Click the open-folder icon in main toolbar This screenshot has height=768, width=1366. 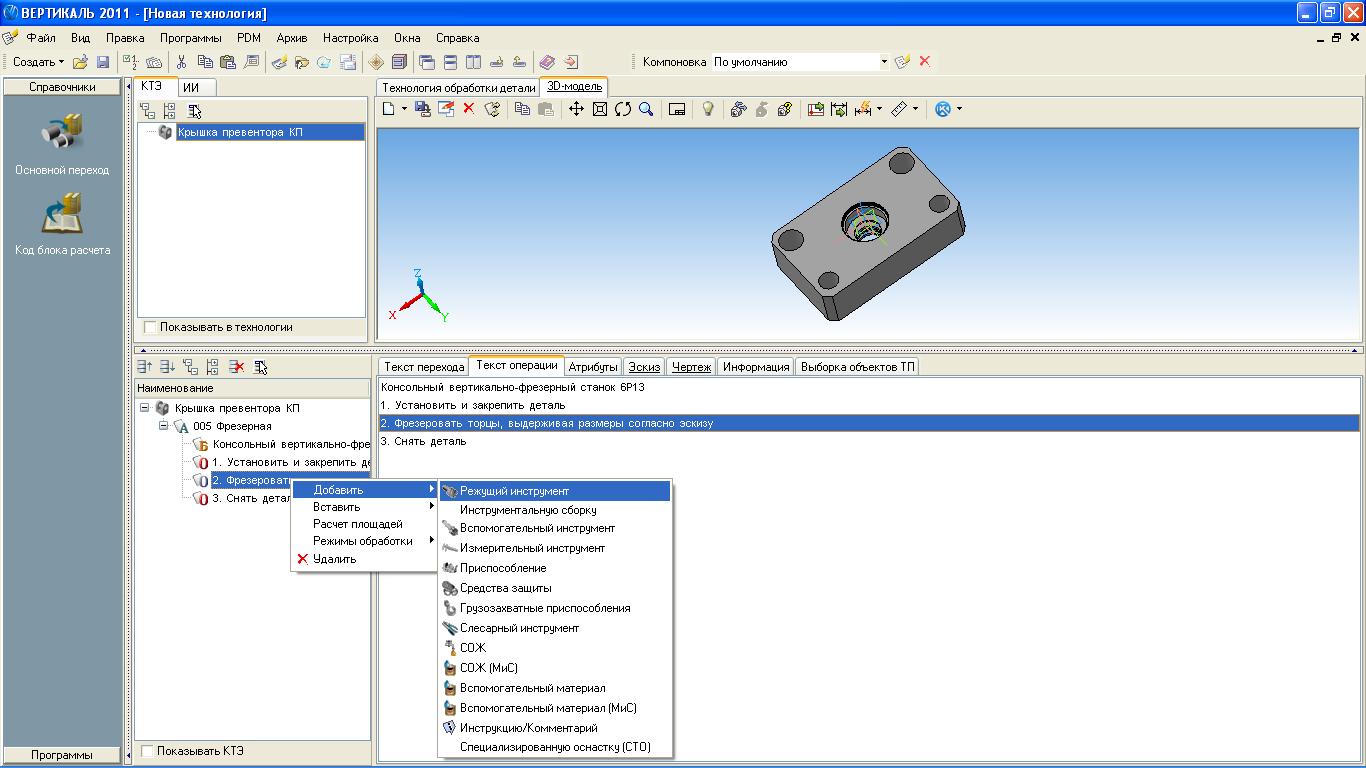(81, 62)
